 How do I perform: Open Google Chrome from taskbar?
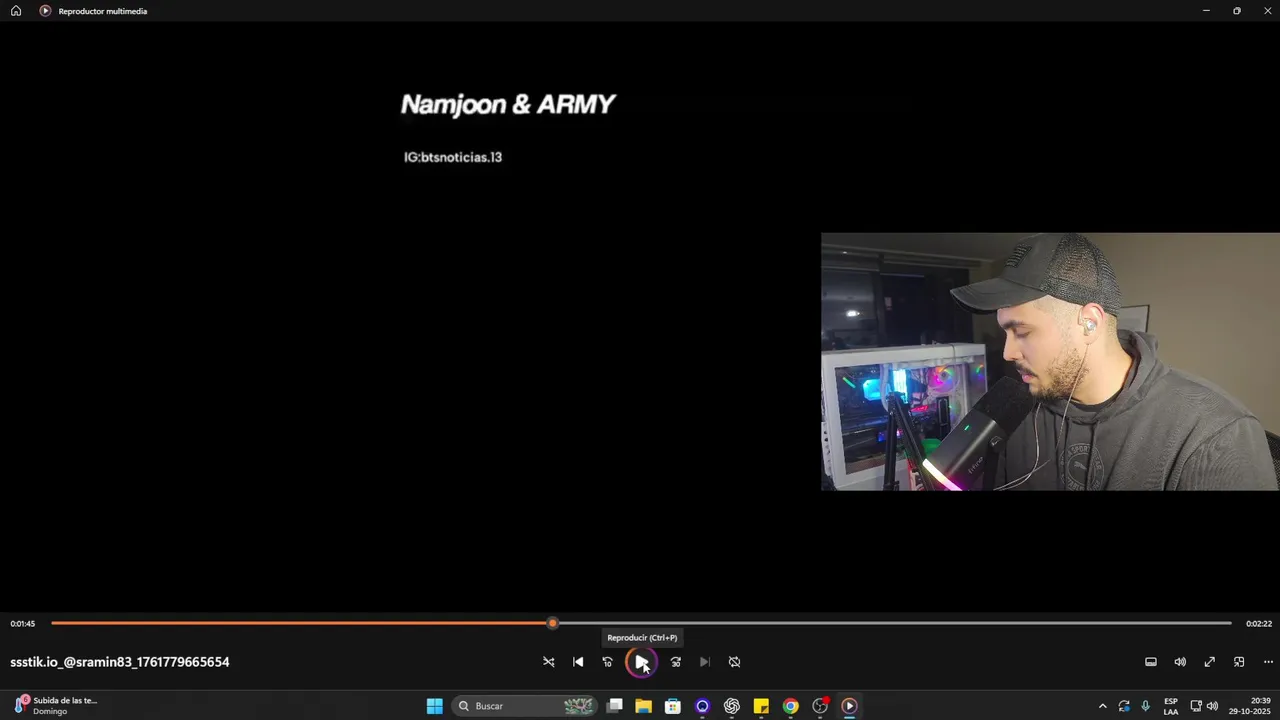click(790, 706)
